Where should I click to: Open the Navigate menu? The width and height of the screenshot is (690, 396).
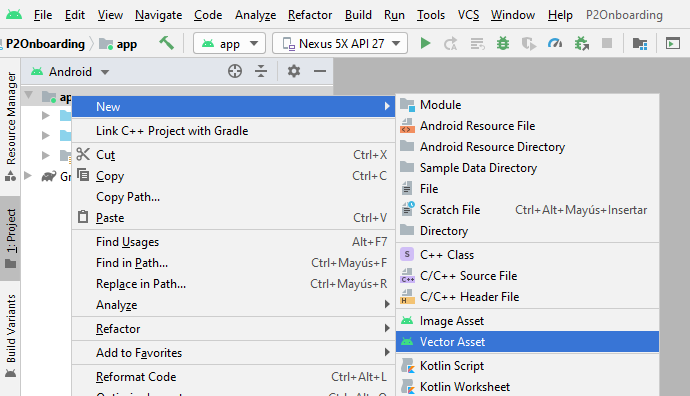click(158, 15)
